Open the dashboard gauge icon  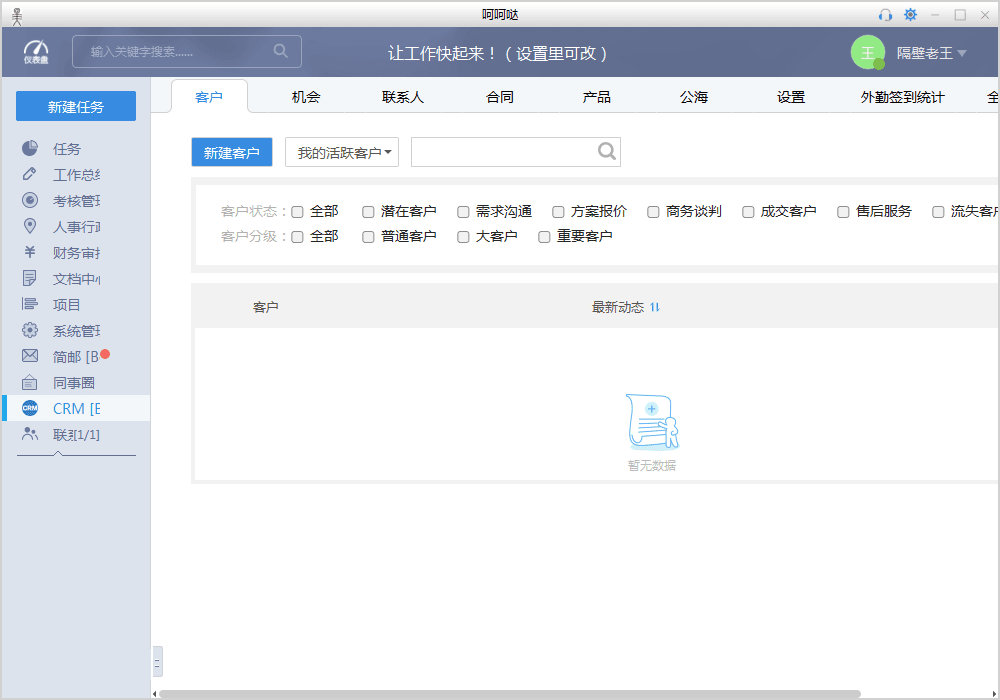click(x=36, y=52)
